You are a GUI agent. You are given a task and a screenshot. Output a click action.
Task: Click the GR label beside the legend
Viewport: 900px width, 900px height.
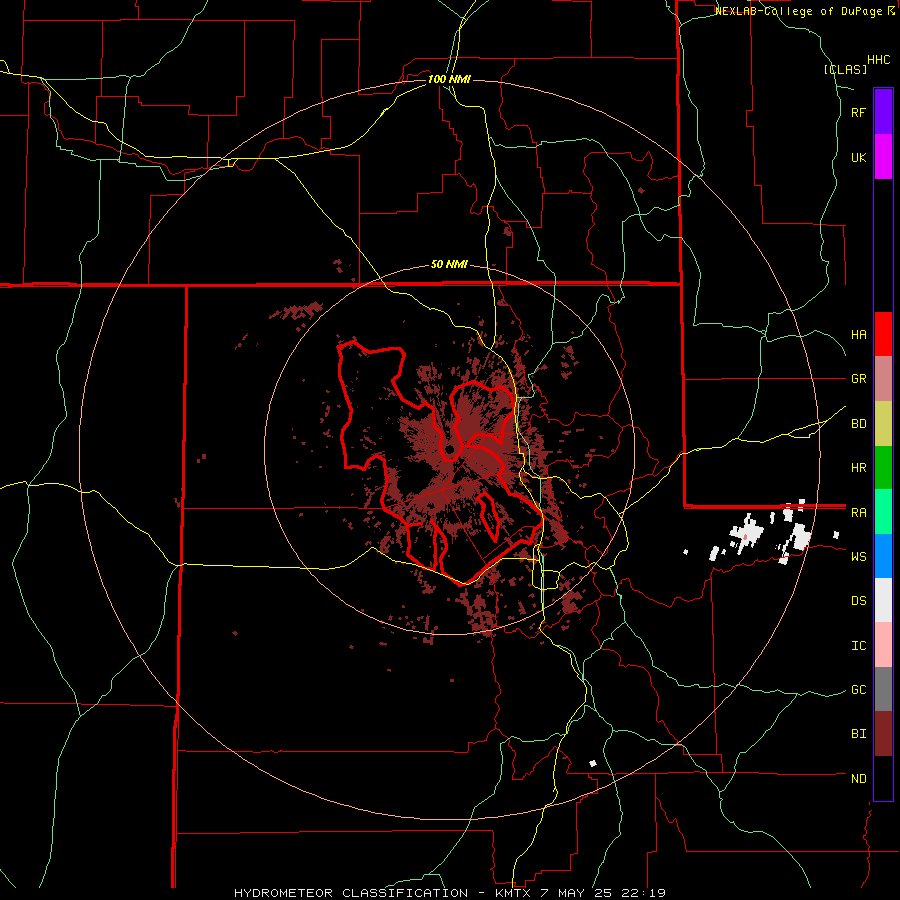[x=858, y=379]
